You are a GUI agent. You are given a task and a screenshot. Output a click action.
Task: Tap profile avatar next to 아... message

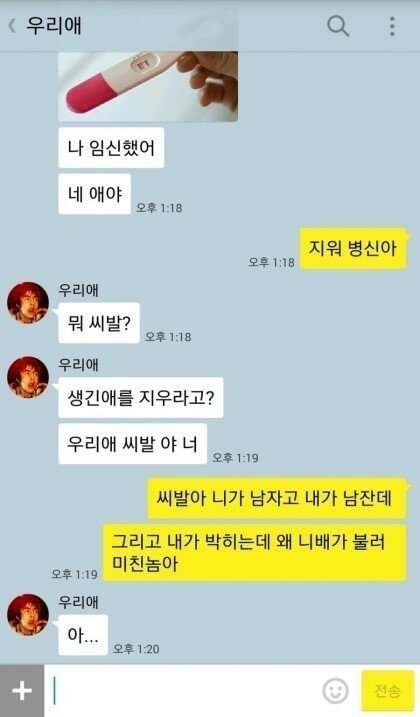(x=27, y=615)
